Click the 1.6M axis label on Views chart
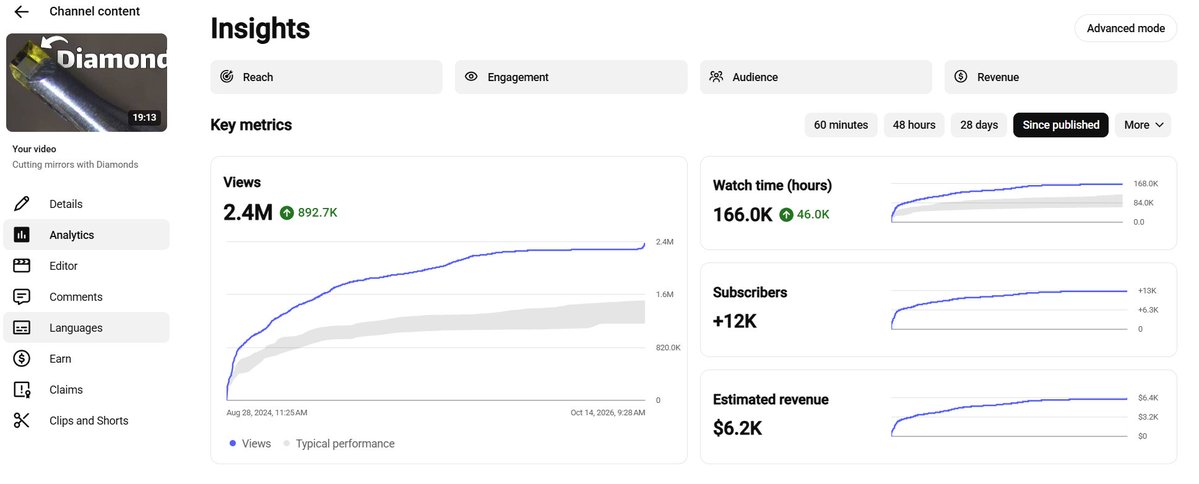1199x484 pixels. pos(664,294)
